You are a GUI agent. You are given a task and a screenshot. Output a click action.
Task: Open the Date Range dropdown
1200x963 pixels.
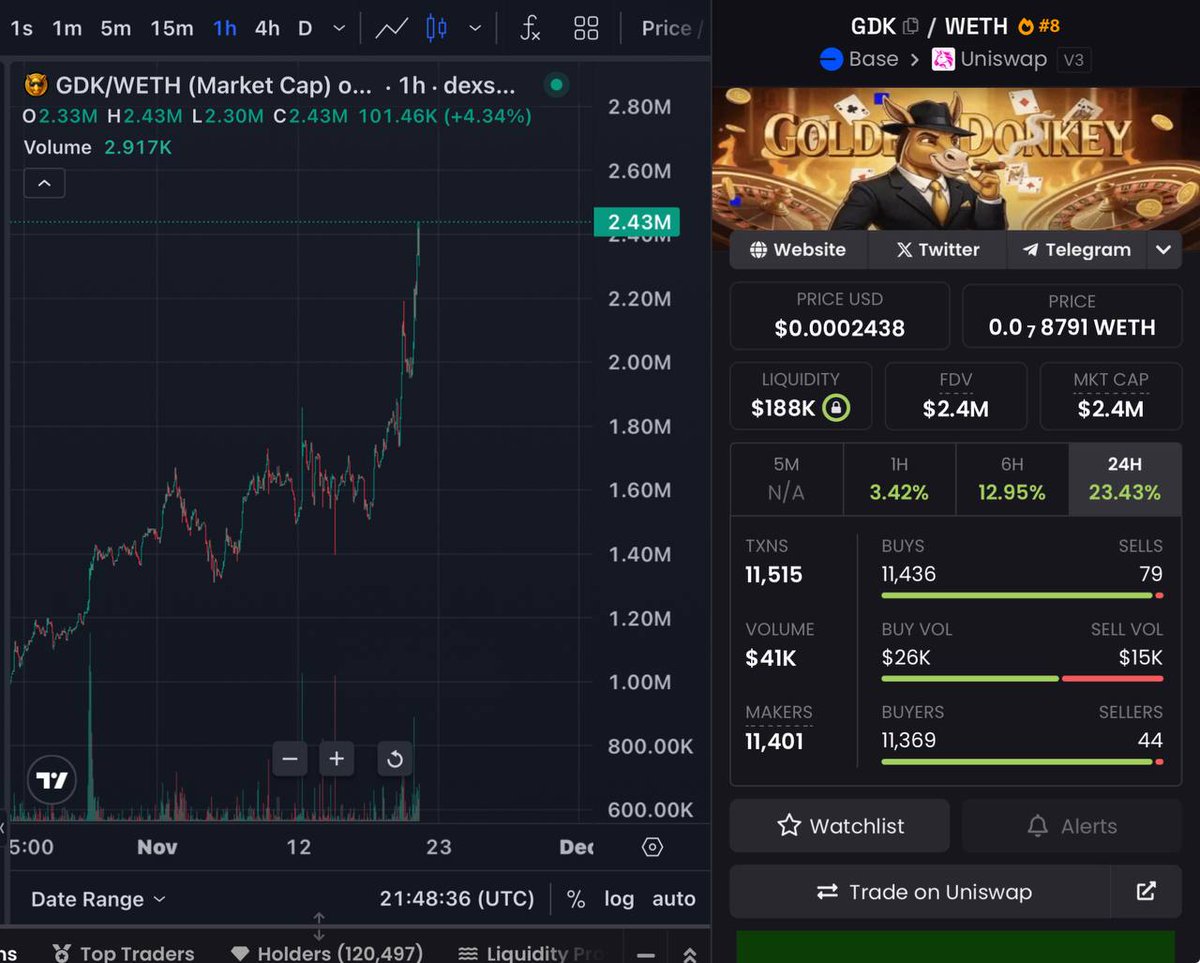(x=98, y=899)
